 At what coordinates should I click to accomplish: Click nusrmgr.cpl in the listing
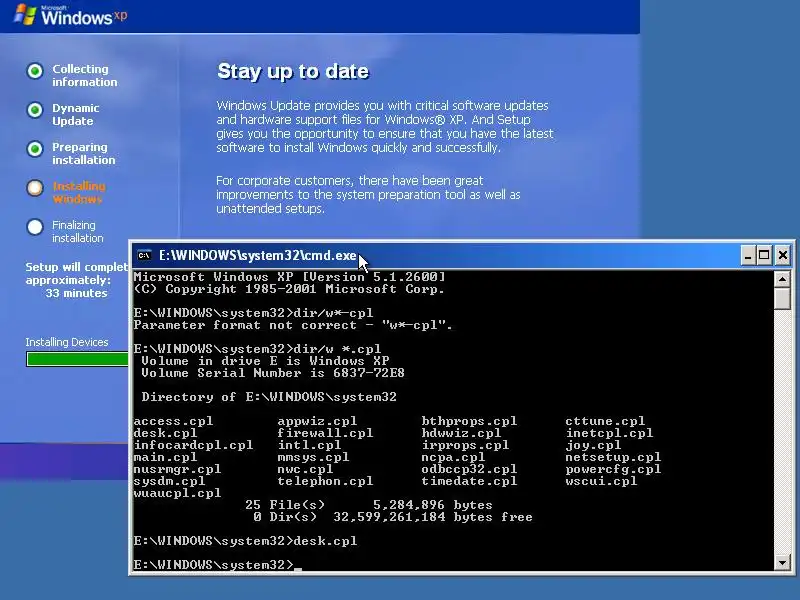[x=178, y=469]
